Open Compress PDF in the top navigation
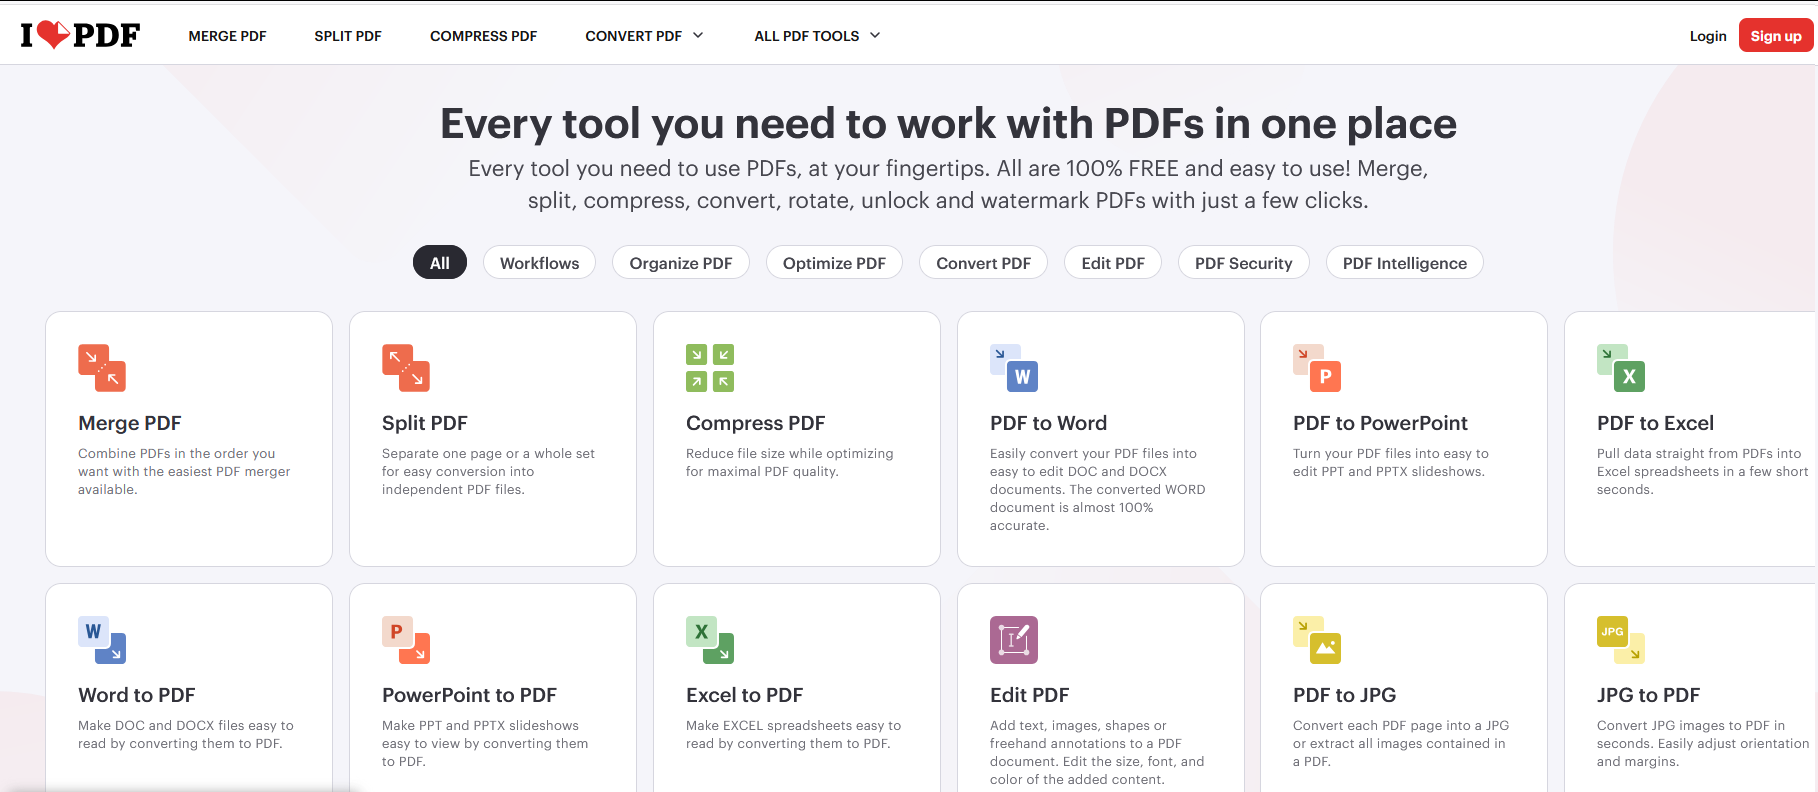 click(x=483, y=36)
